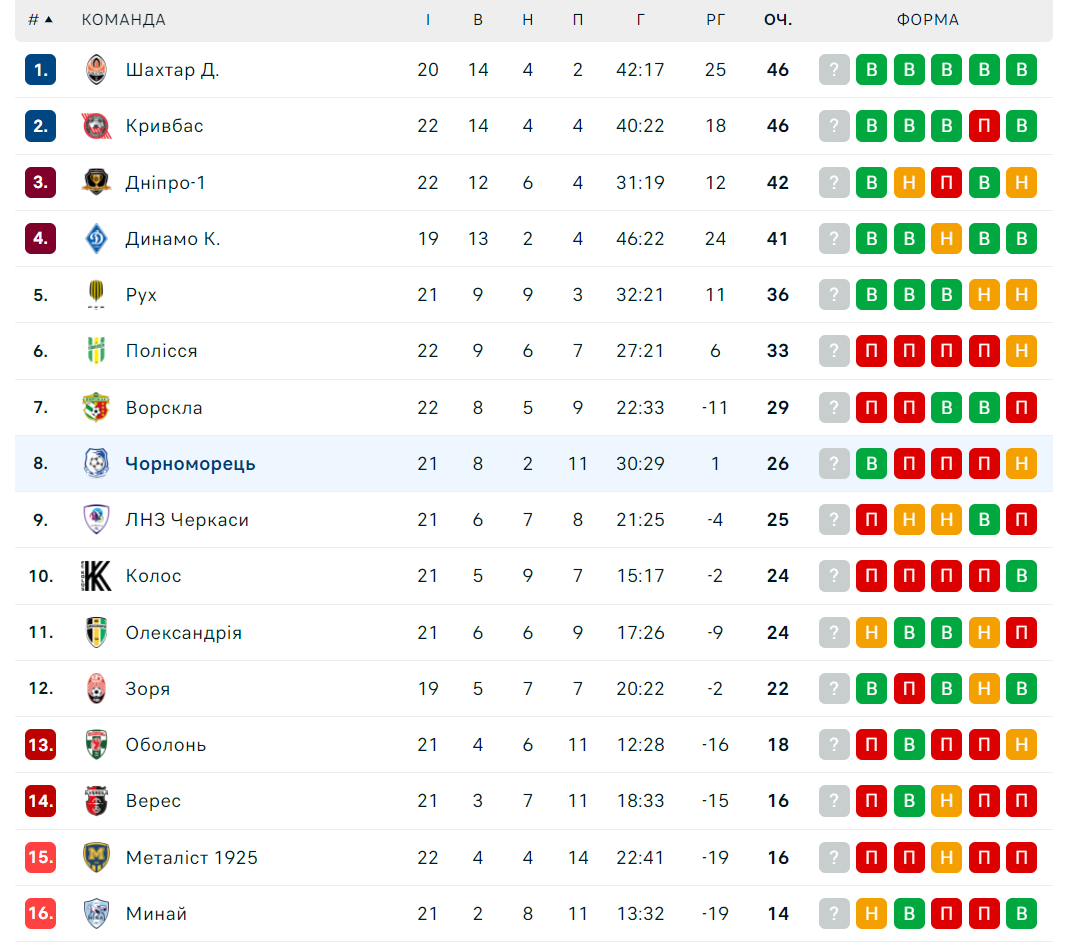Click Кривбас red П loss form badge
This screenshot has height=947, width=1067.
point(984,126)
